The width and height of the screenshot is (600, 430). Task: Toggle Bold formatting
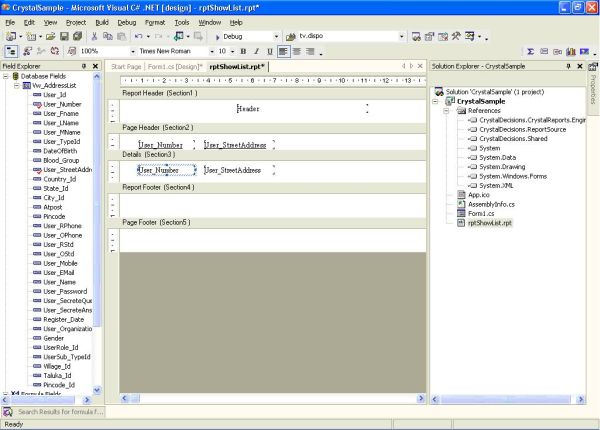point(243,51)
